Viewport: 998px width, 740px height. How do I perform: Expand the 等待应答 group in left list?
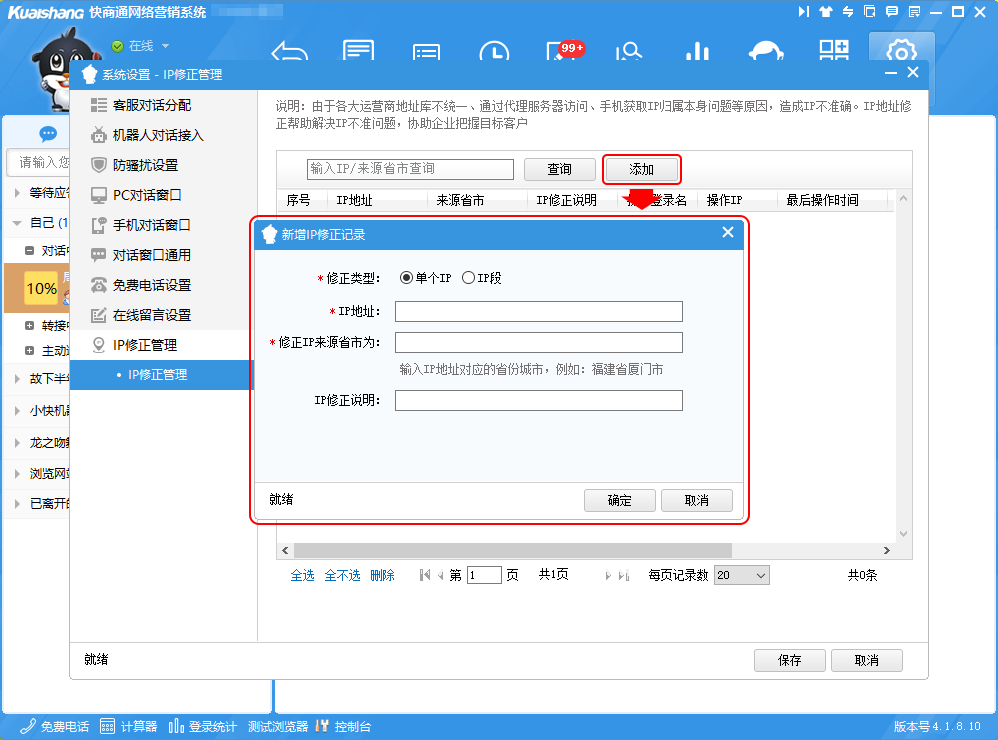coord(18,193)
